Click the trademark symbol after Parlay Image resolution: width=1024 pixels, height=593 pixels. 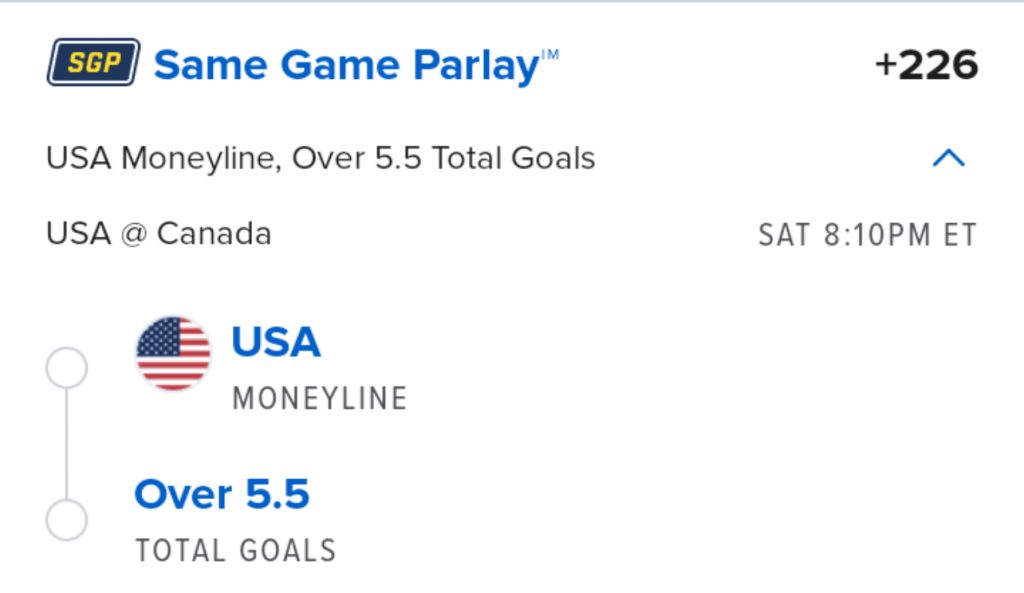(550, 53)
